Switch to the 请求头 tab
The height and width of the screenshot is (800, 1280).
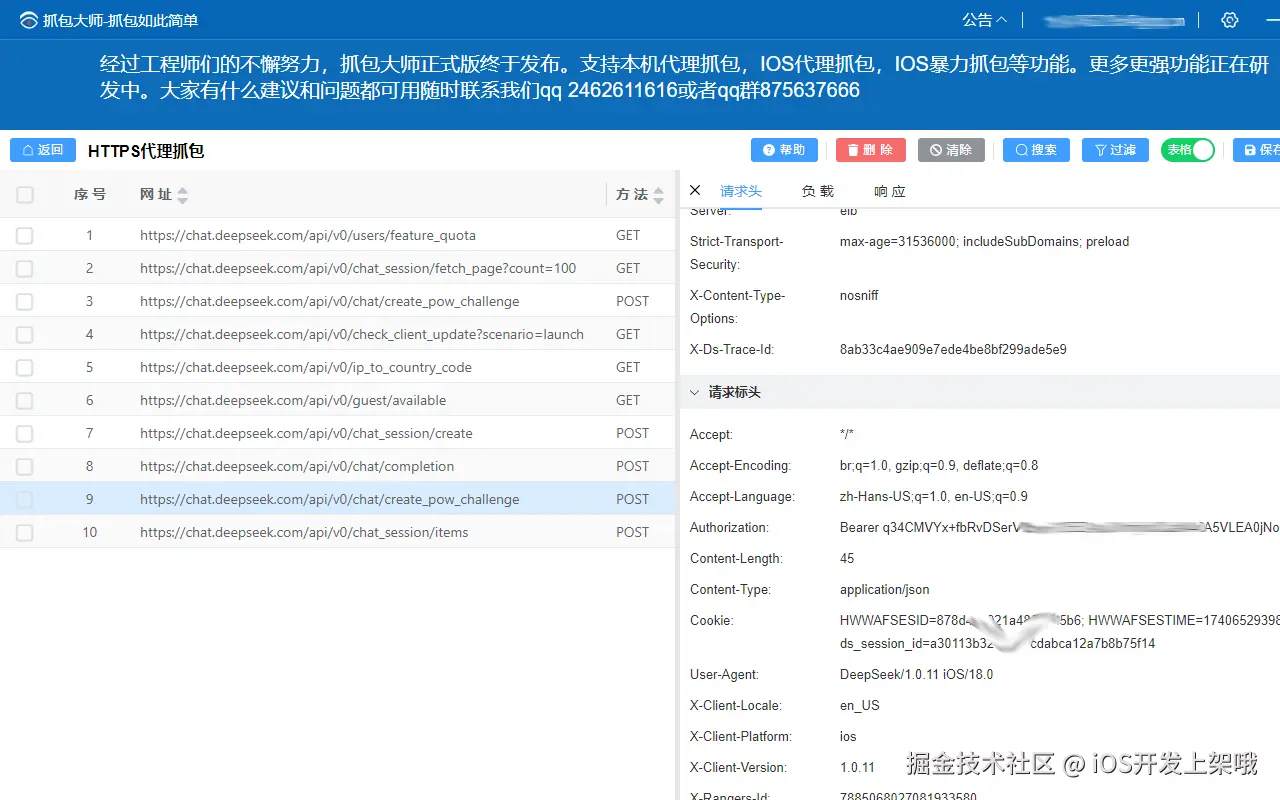click(741, 191)
